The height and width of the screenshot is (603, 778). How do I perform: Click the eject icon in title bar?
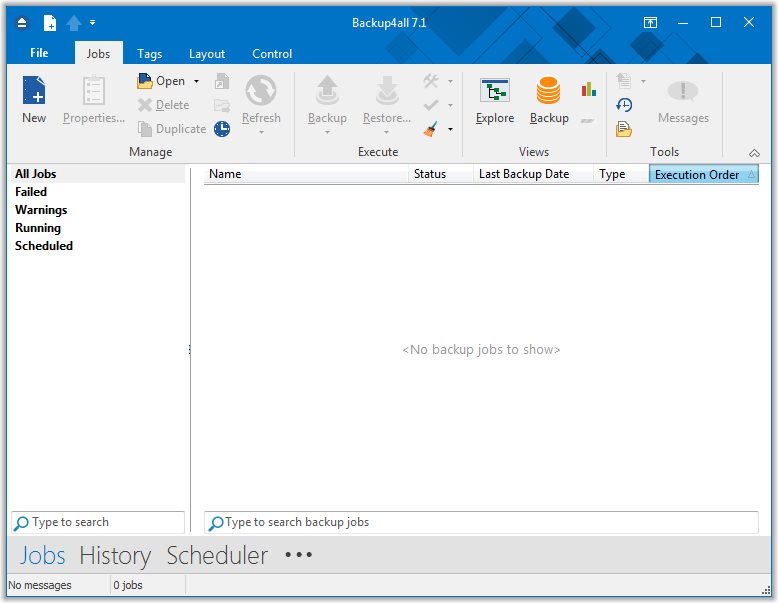click(22, 23)
